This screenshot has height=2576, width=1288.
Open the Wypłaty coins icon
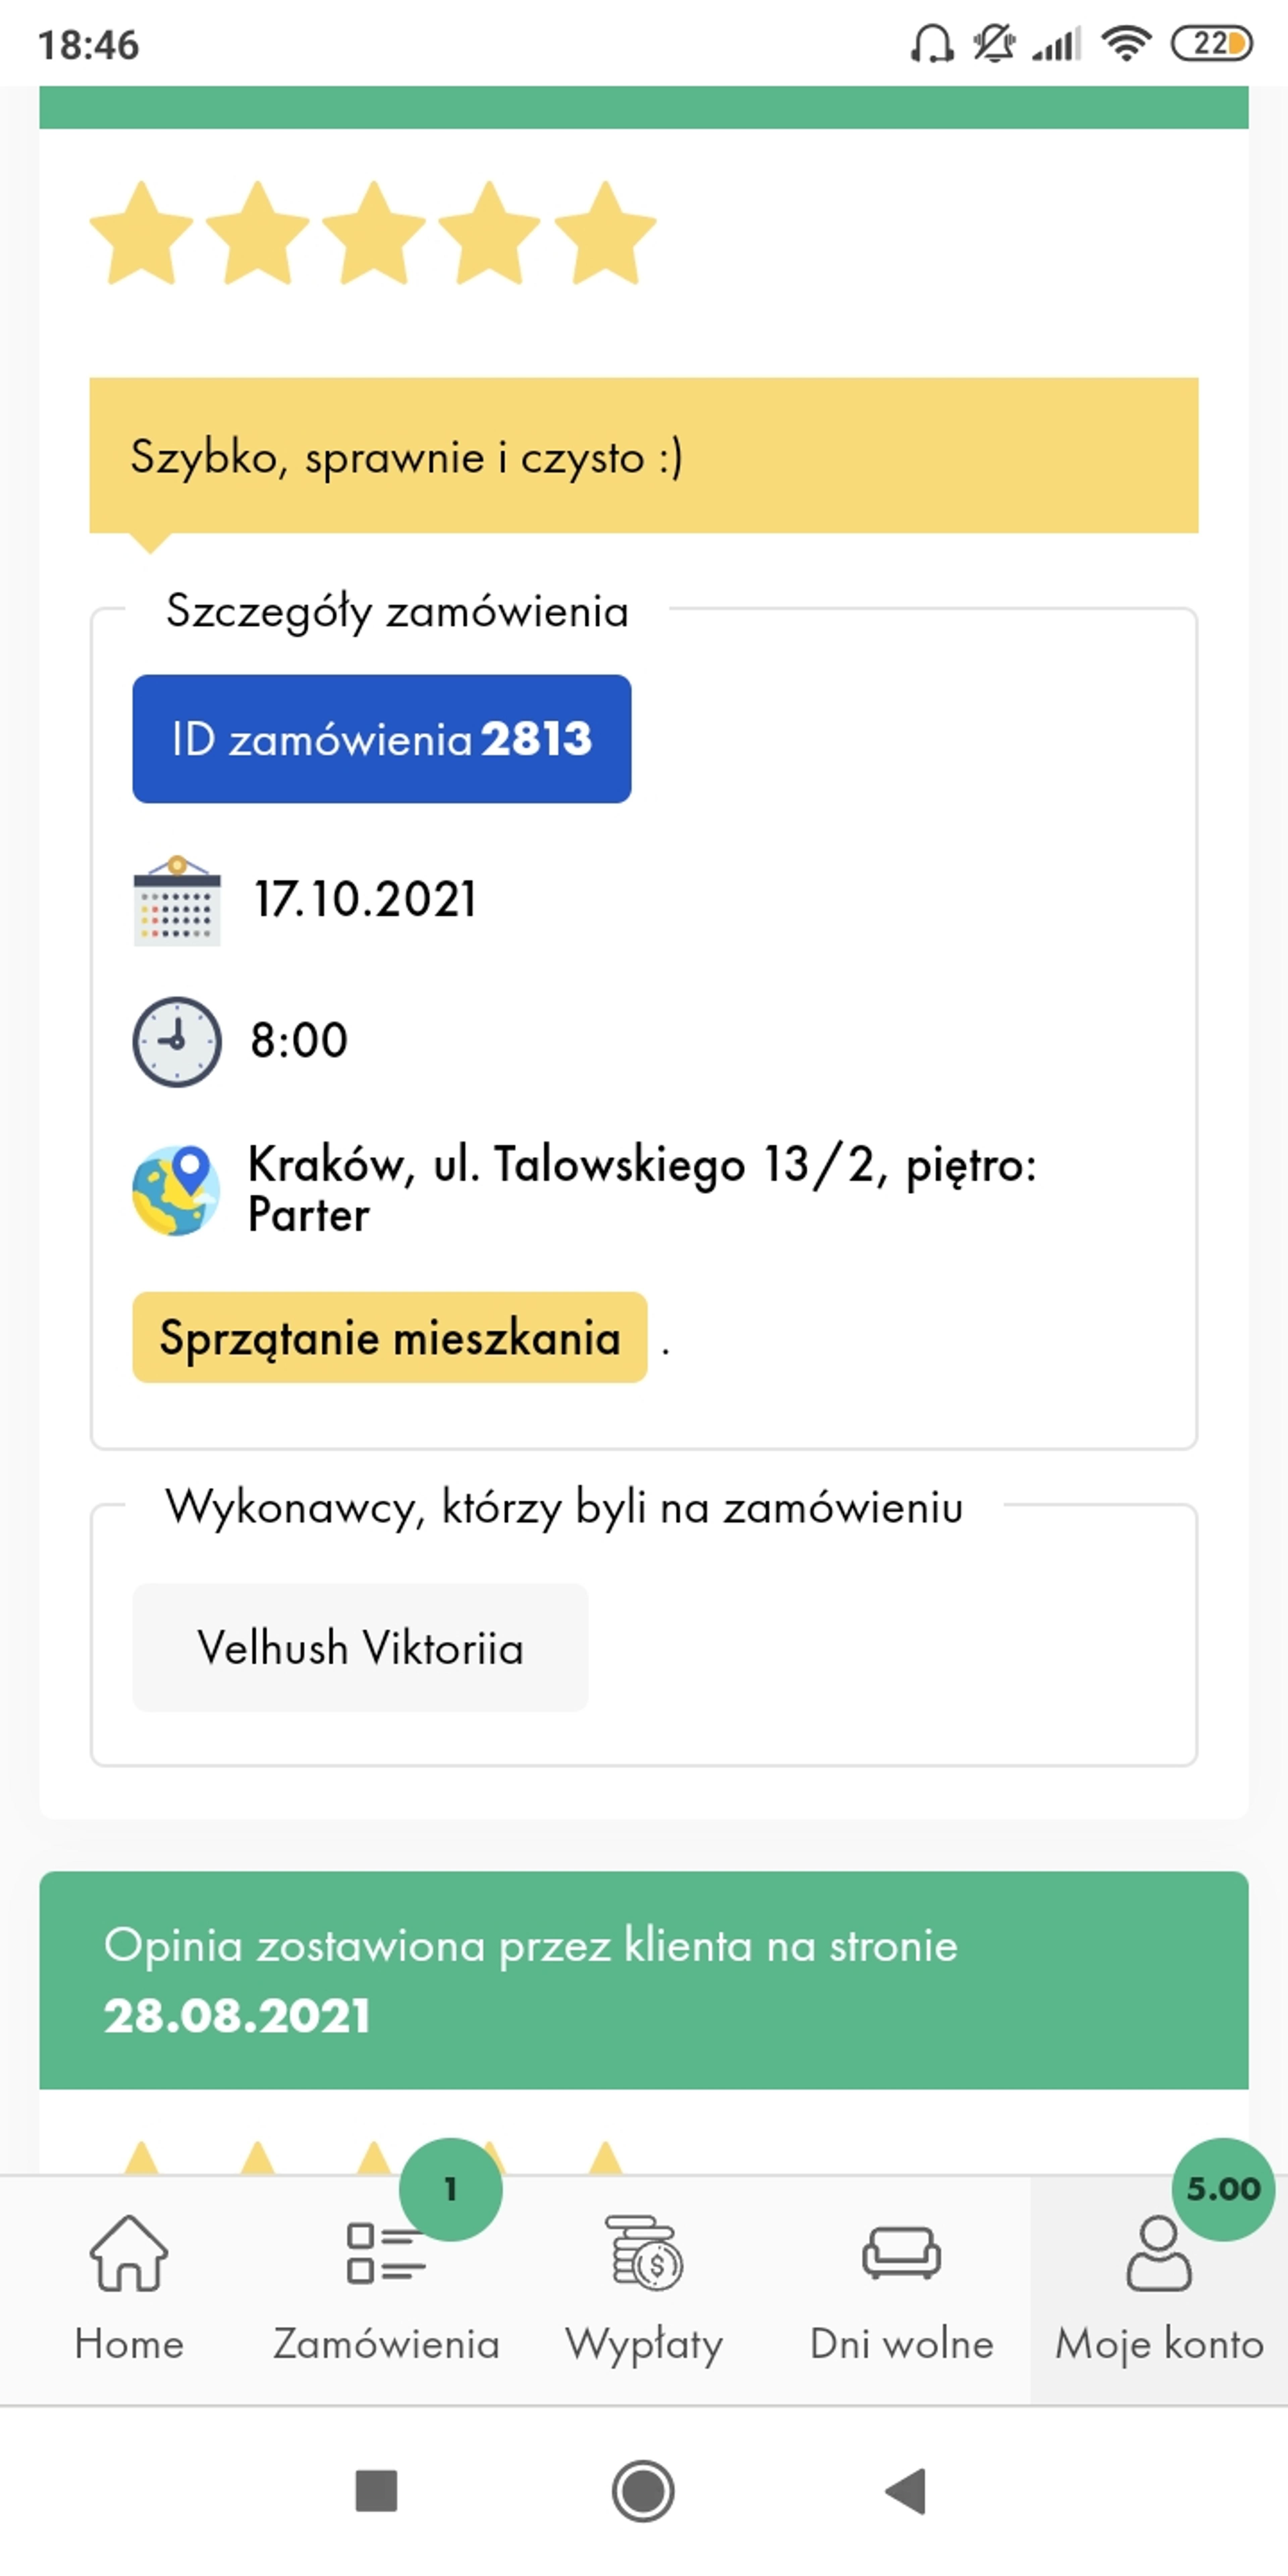tap(644, 2252)
